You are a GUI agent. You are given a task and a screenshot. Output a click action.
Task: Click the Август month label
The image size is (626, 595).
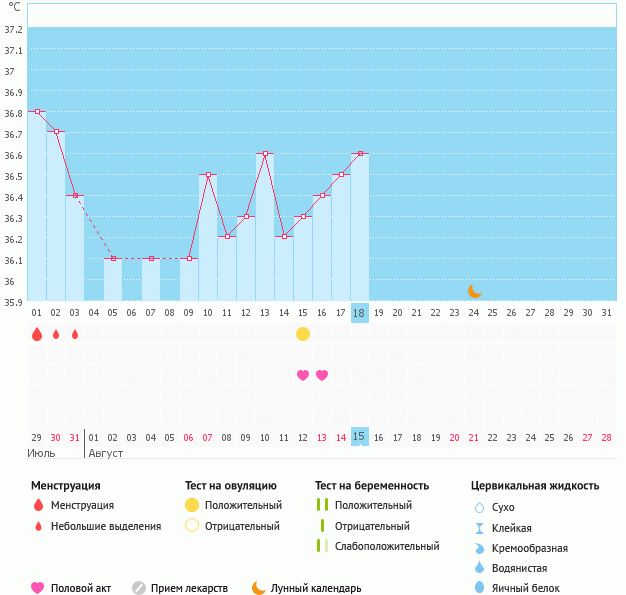(x=105, y=453)
